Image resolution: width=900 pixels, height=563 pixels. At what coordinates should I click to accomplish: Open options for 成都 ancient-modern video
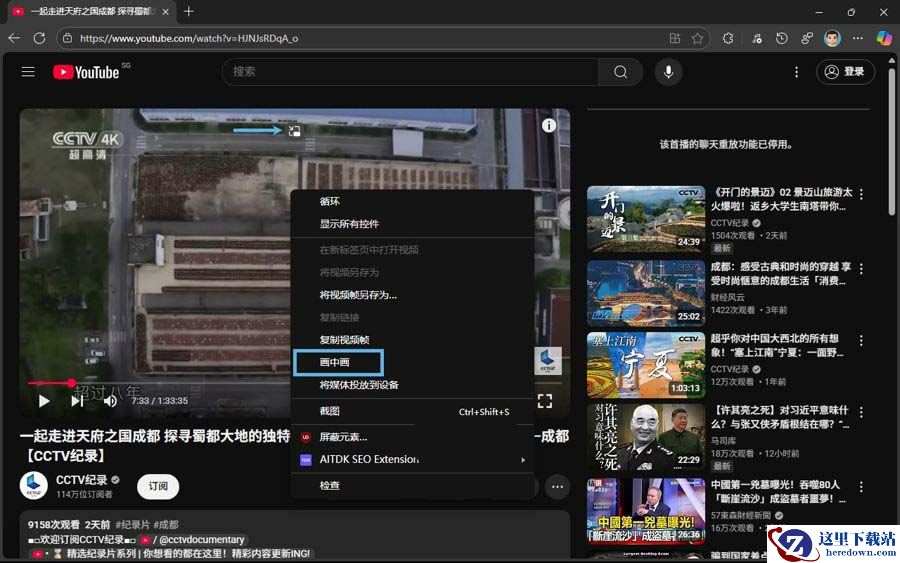[861, 268]
